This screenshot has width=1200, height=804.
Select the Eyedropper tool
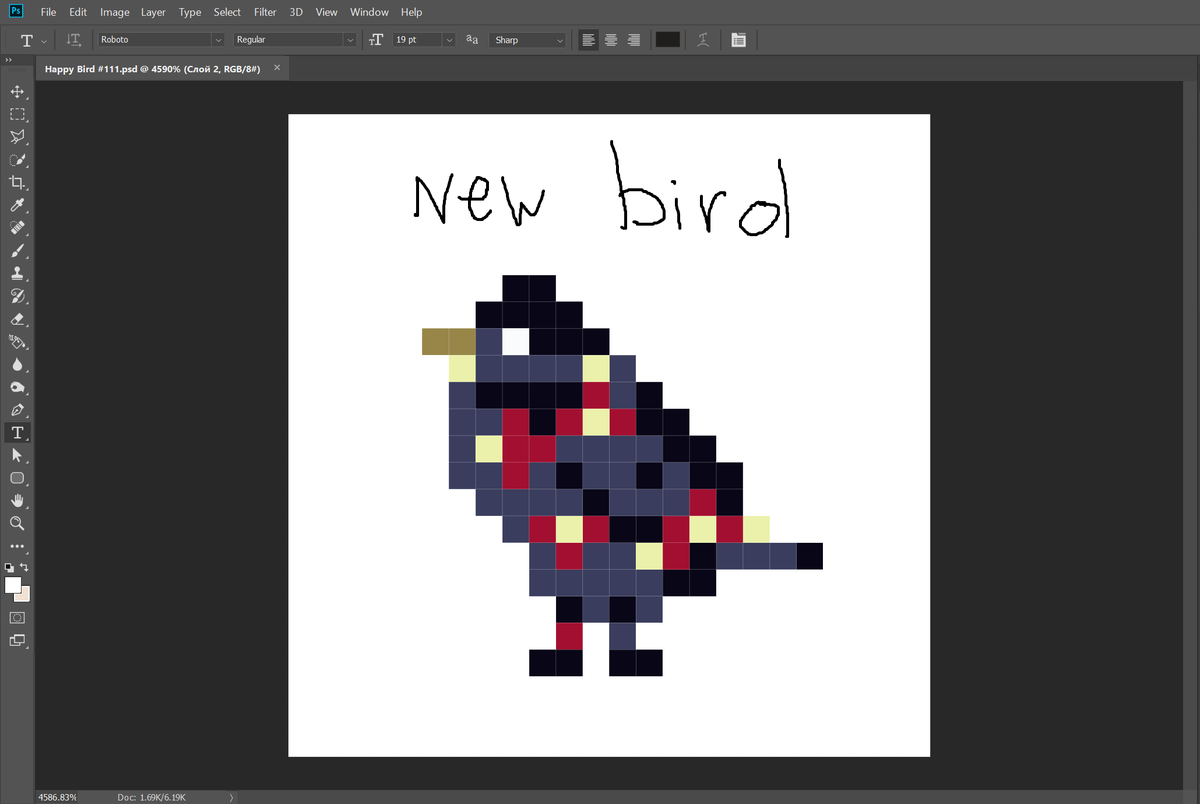click(17, 205)
